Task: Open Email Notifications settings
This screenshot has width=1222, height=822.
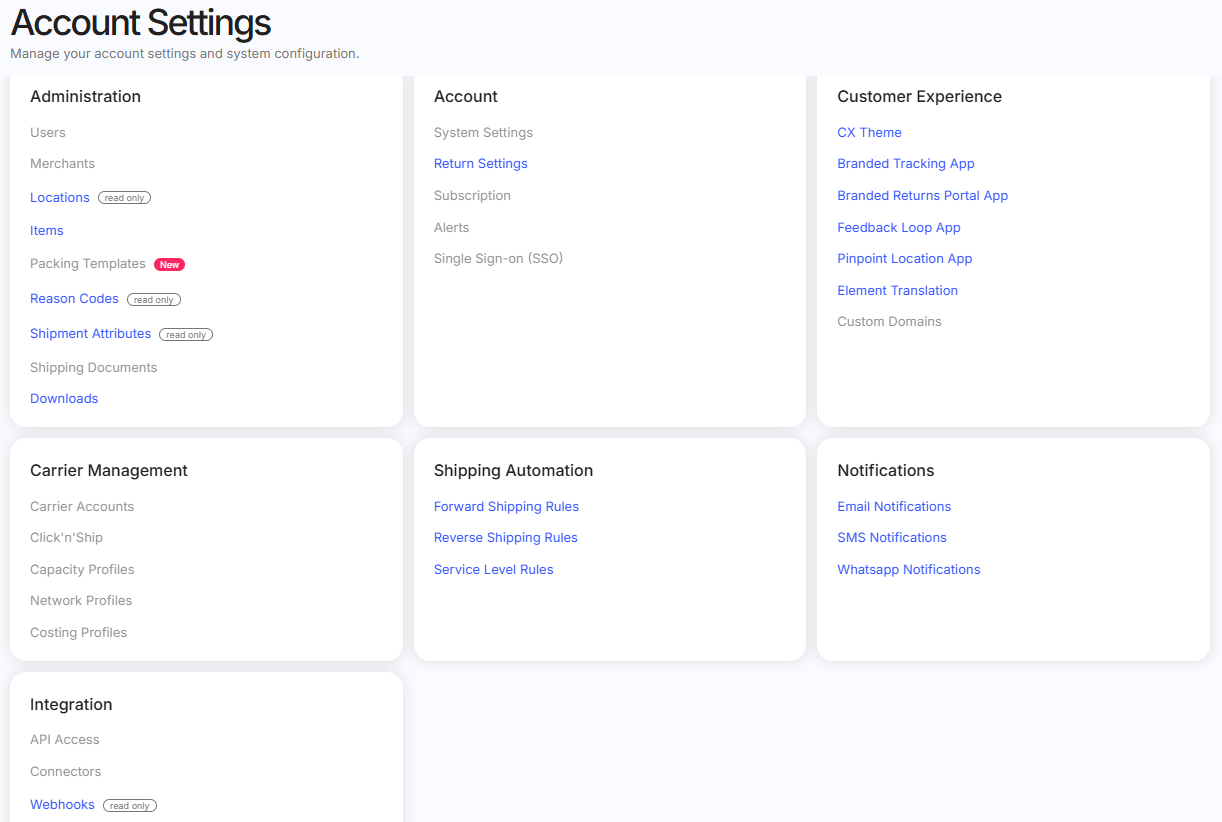Action: pyautogui.click(x=894, y=507)
